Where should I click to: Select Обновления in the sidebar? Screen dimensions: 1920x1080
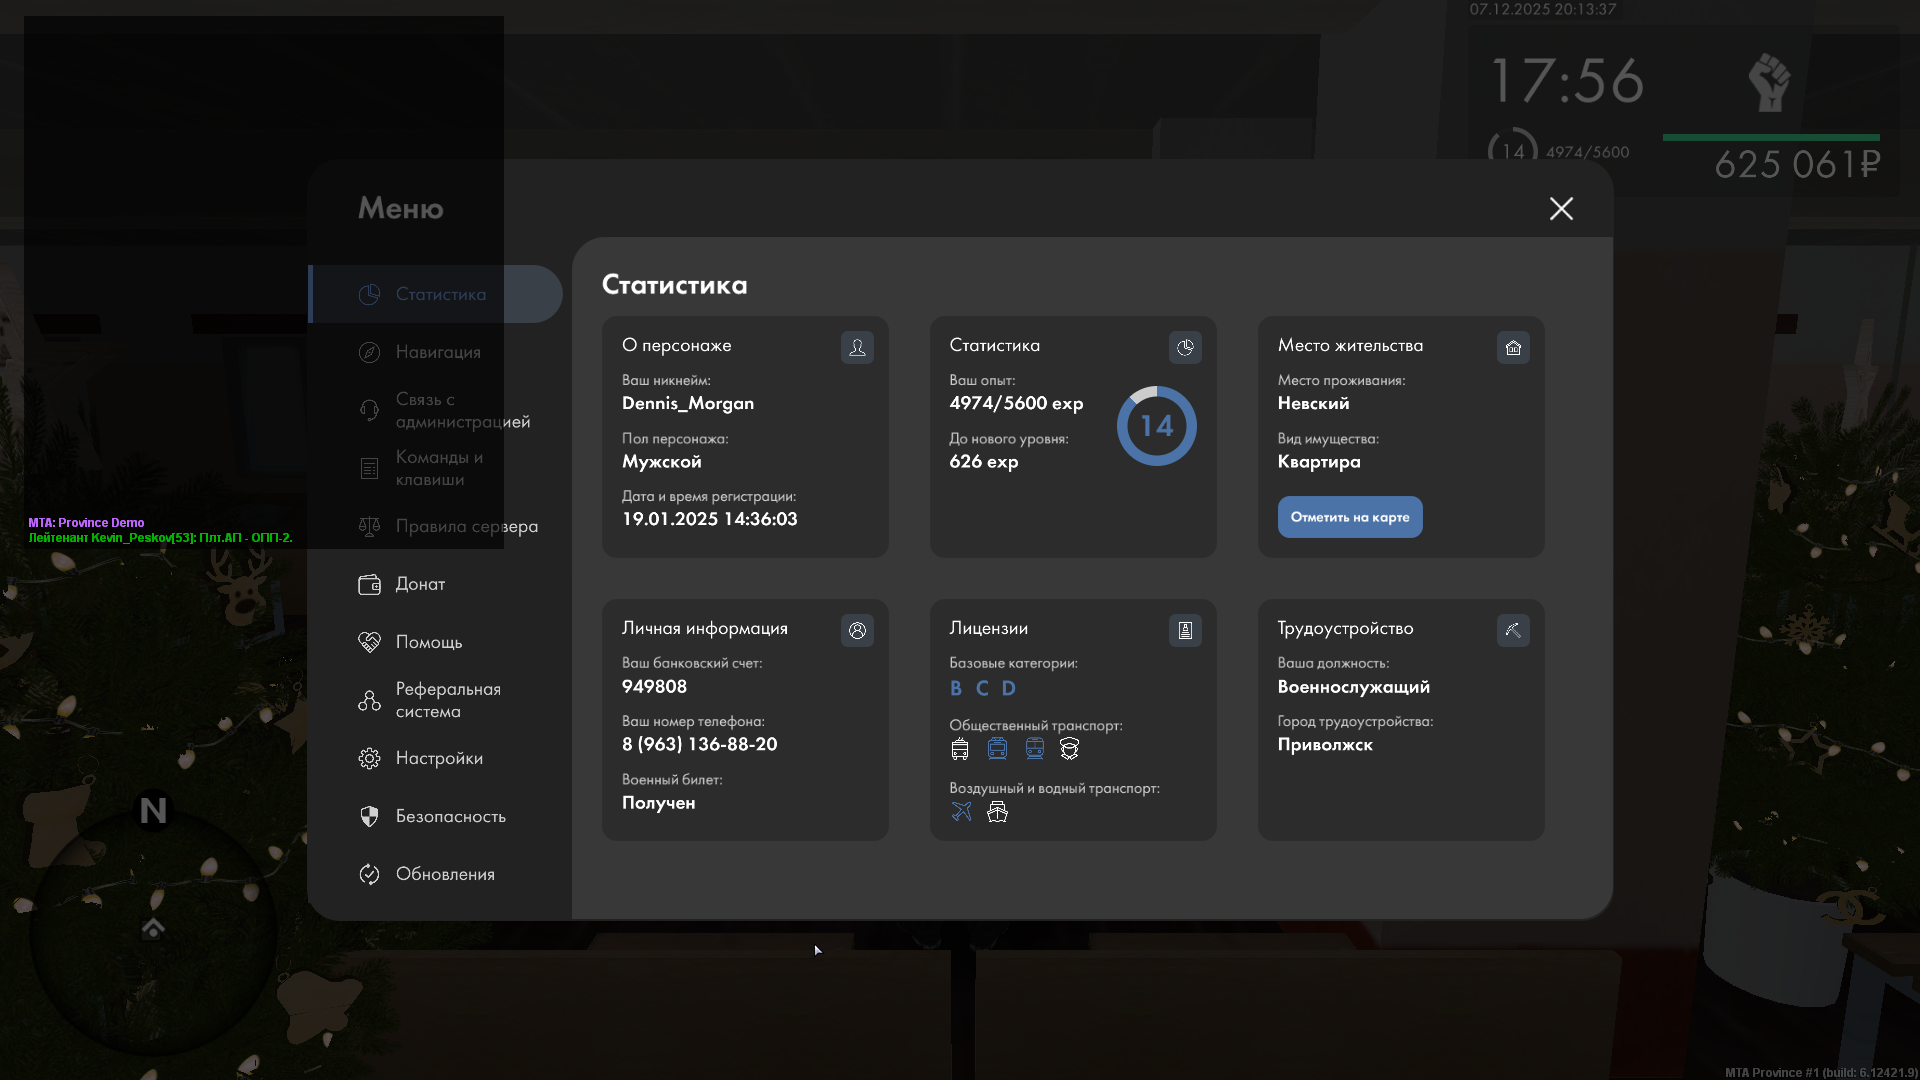coord(444,874)
